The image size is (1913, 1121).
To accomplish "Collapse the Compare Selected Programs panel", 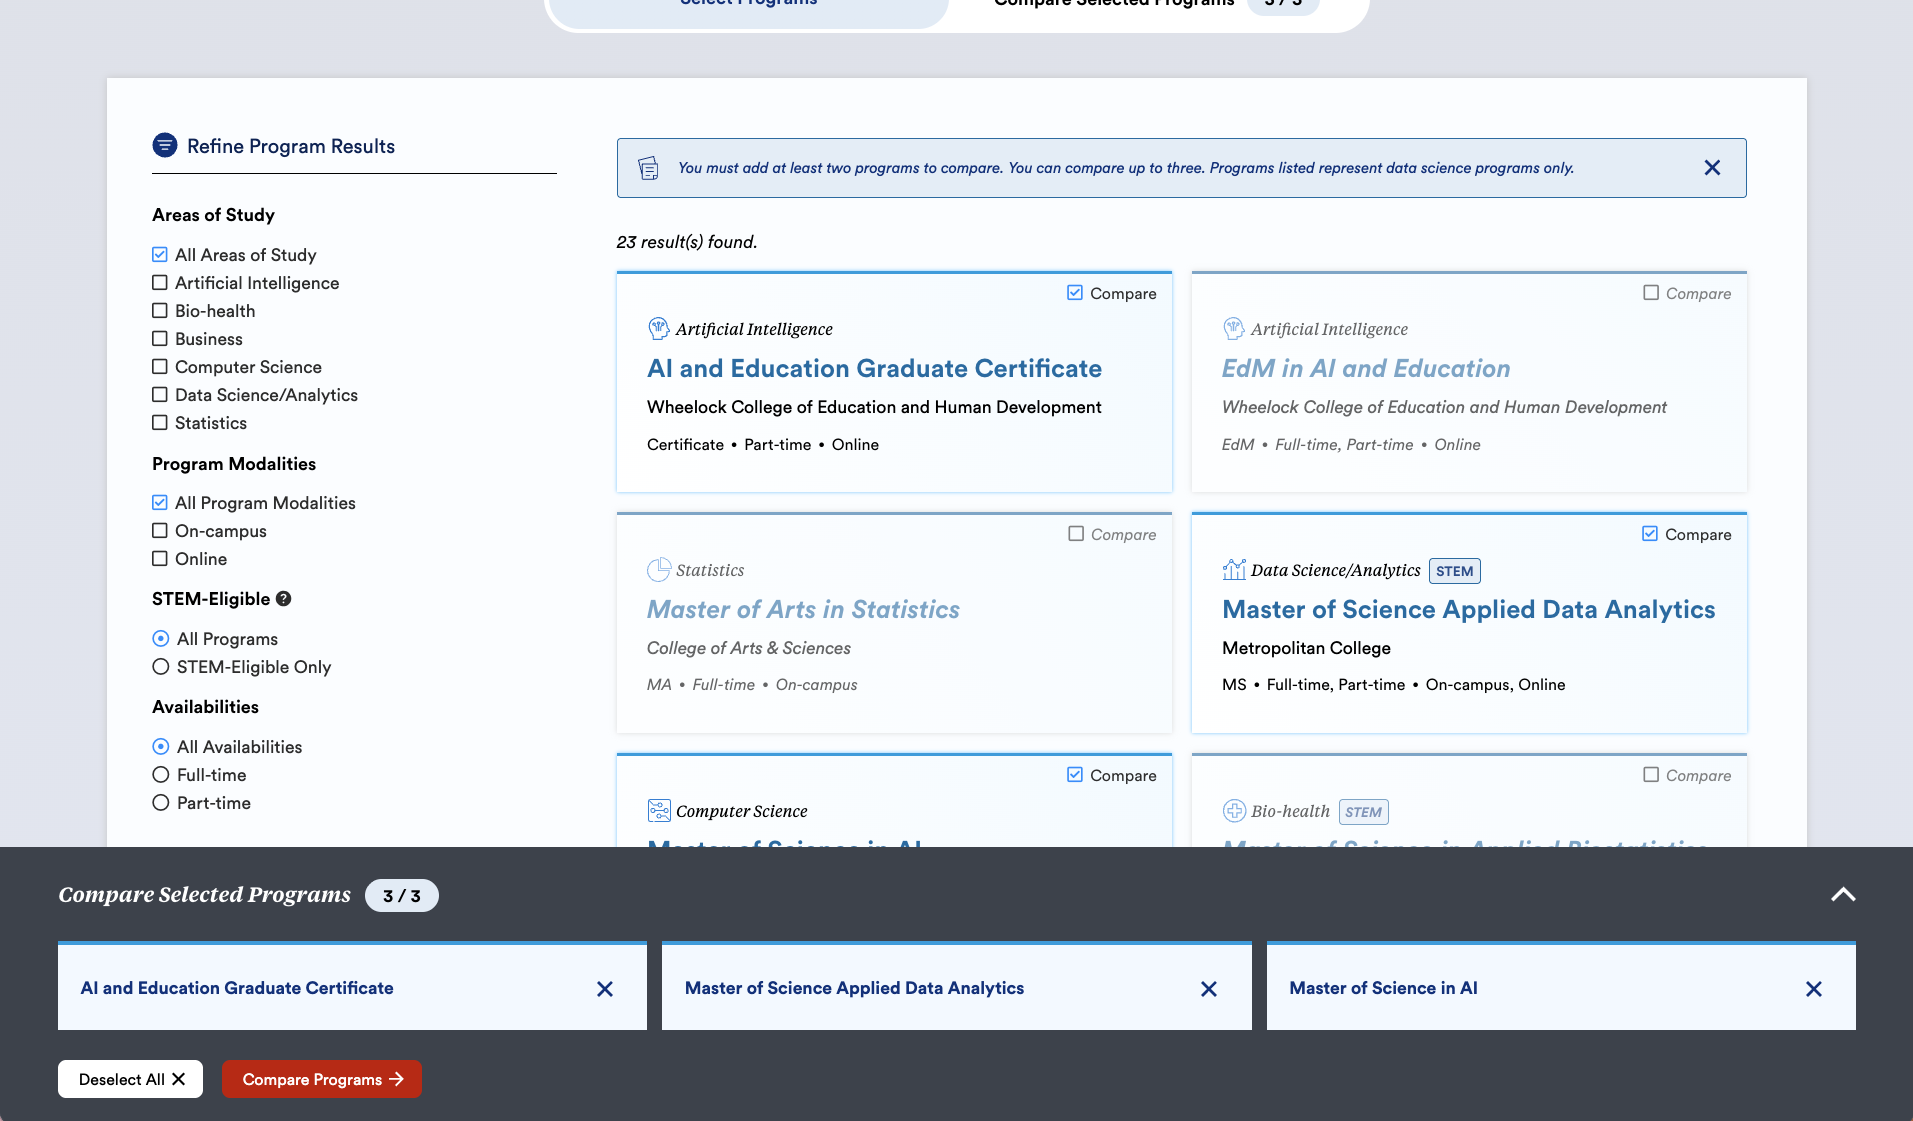I will [1843, 894].
